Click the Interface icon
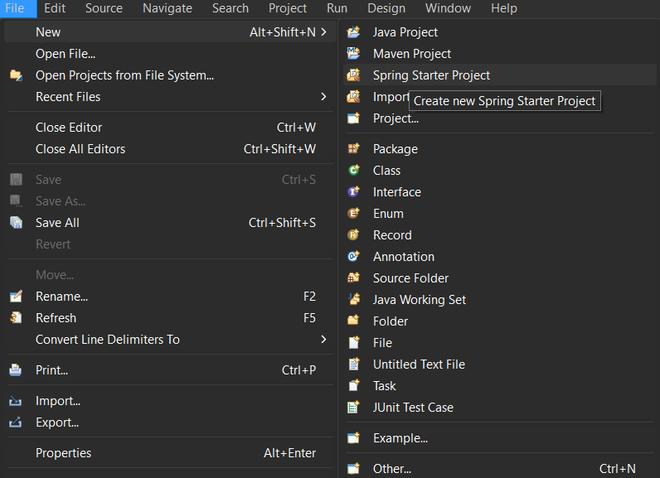The width and height of the screenshot is (660, 478). click(x=353, y=192)
